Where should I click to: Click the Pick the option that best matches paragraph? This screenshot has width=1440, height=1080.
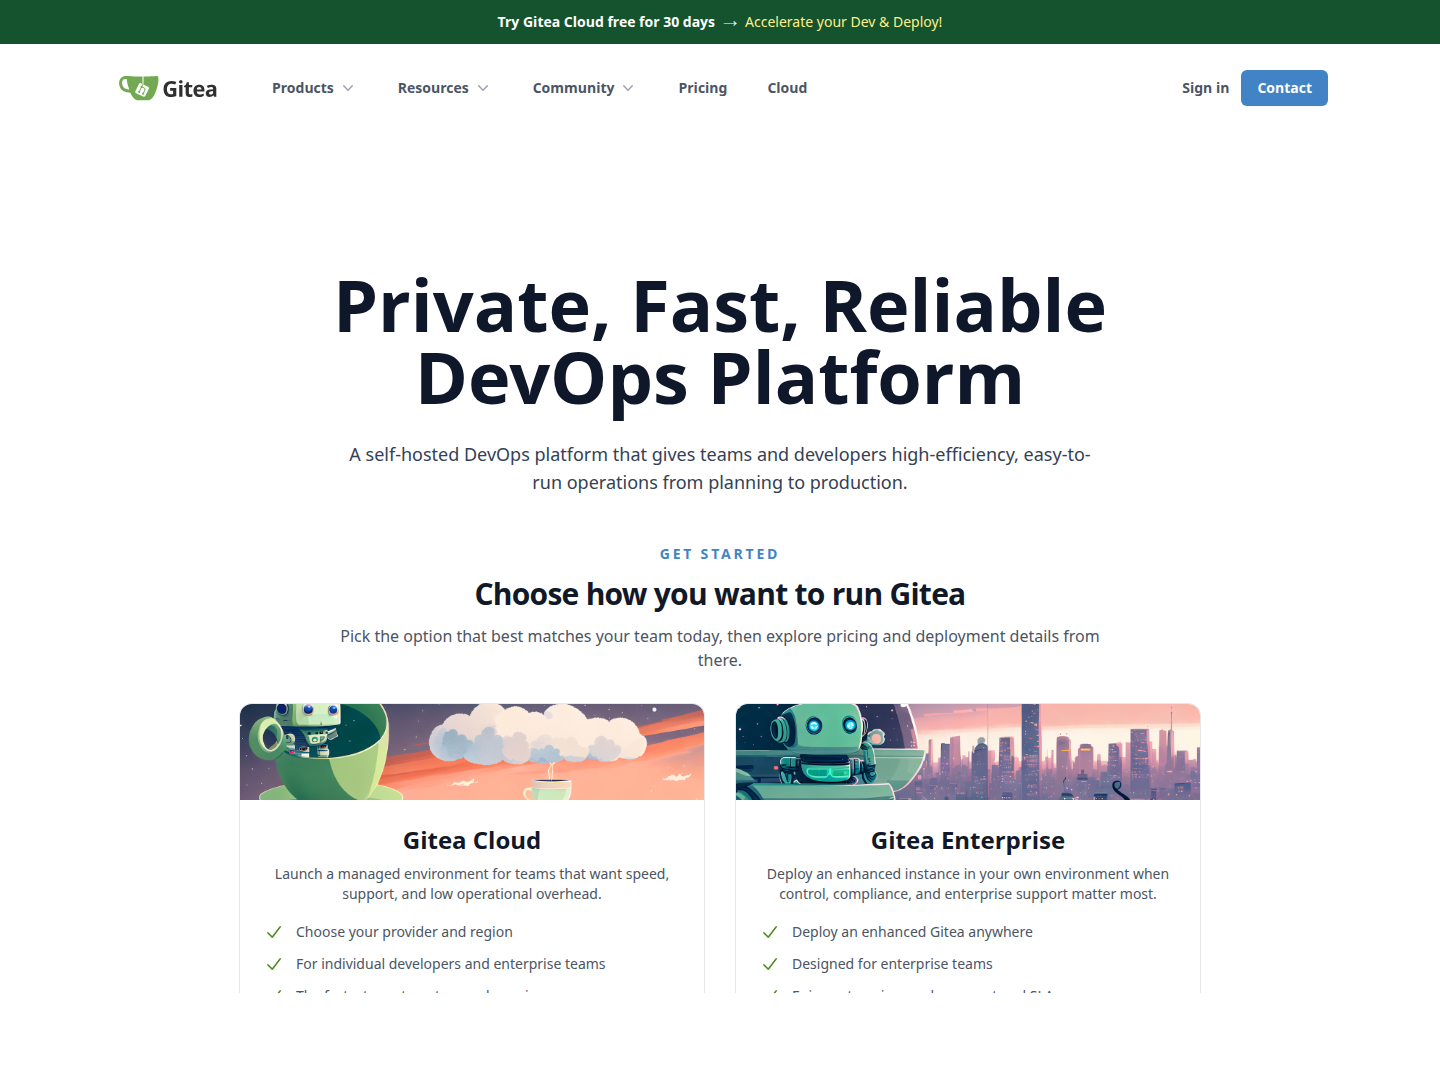tap(720, 648)
